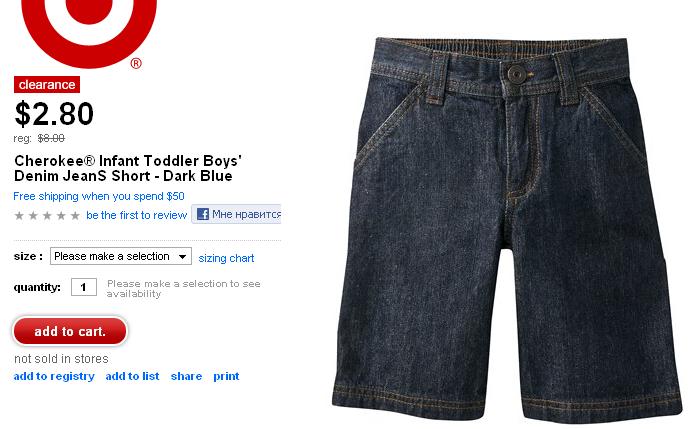Screen dimensions: 694x429
Task: Rate the product with third star
Action: click(47, 216)
